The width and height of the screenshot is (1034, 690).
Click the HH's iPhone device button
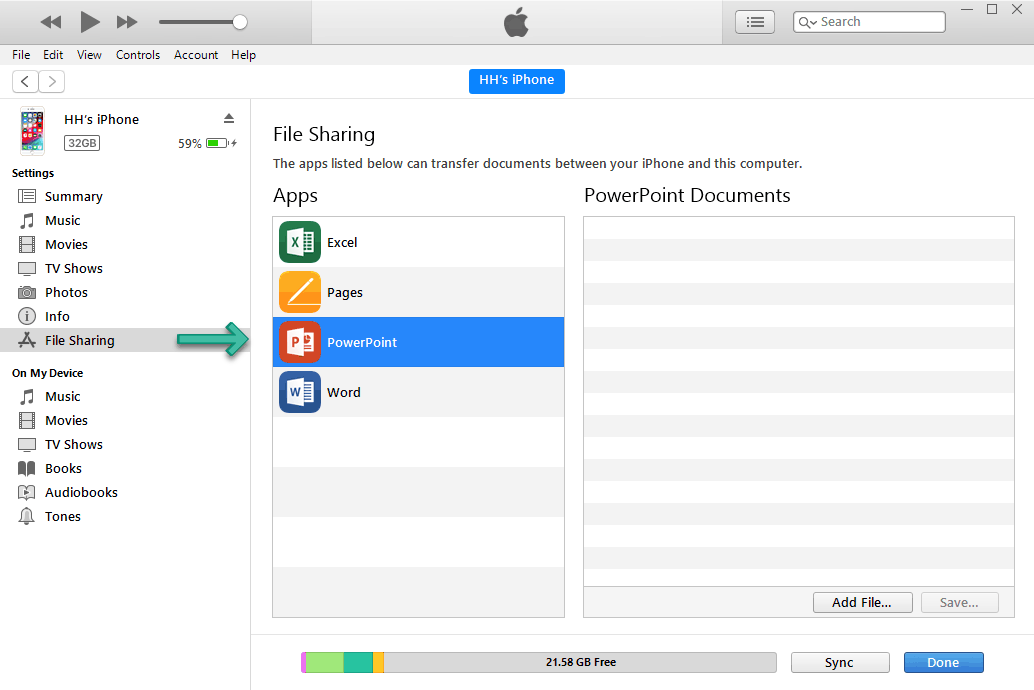[x=516, y=80]
